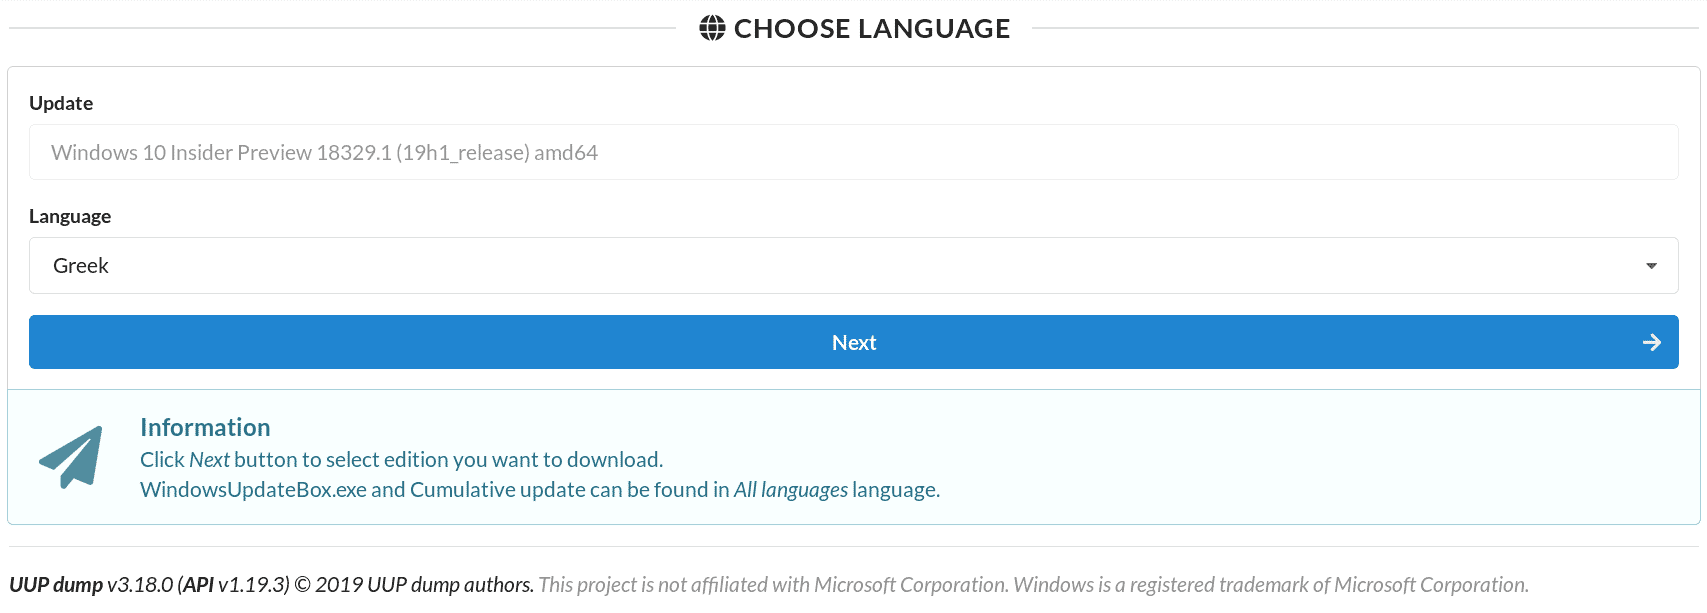The width and height of the screenshot is (1707, 613).
Task: Select the Greek value in Language box
Action: pyautogui.click(x=81, y=266)
